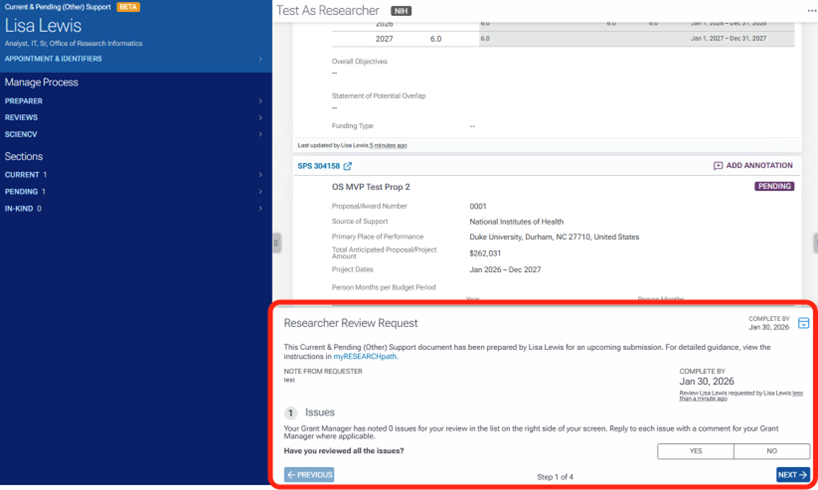Click the Add Annotation comment icon
The height and width of the screenshot is (490, 818).
[x=718, y=166]
